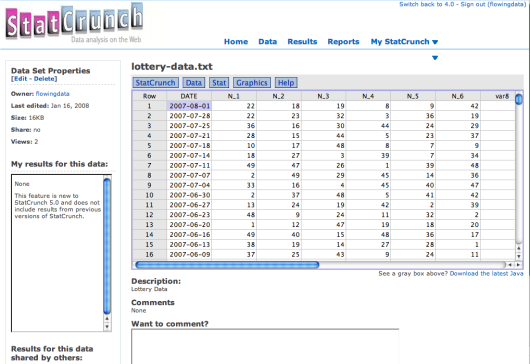This screenshot has width=530, height=364.
Task: Select the N_3 column header
Action: pos(323,96)
